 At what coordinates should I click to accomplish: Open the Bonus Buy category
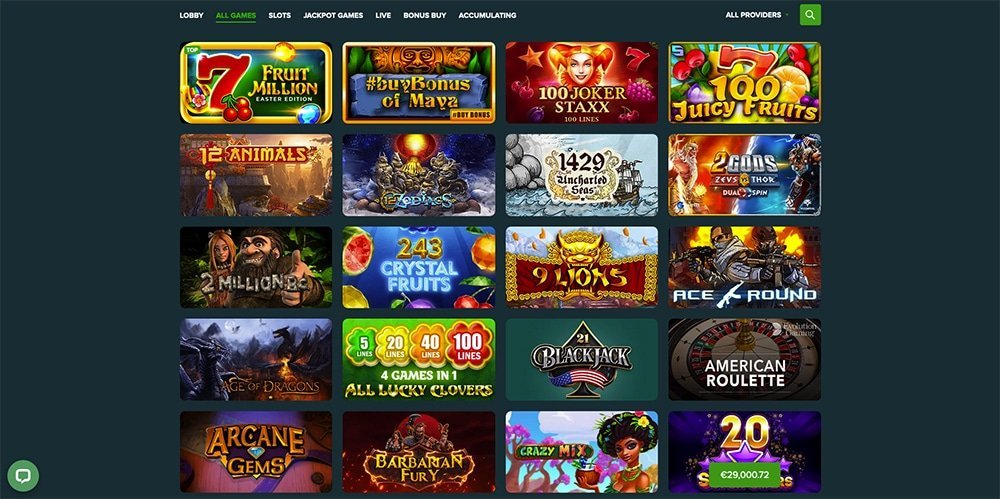(x=425, y=15)
